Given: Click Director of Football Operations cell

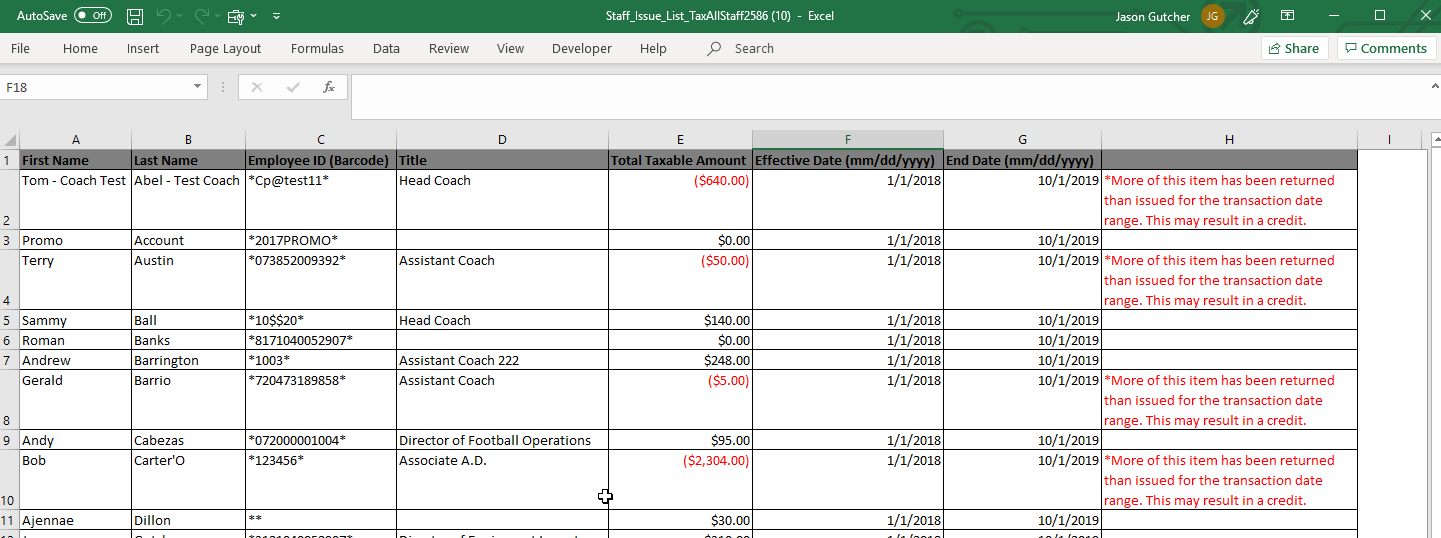Looking at the screenshot, I should coord(502,440).
